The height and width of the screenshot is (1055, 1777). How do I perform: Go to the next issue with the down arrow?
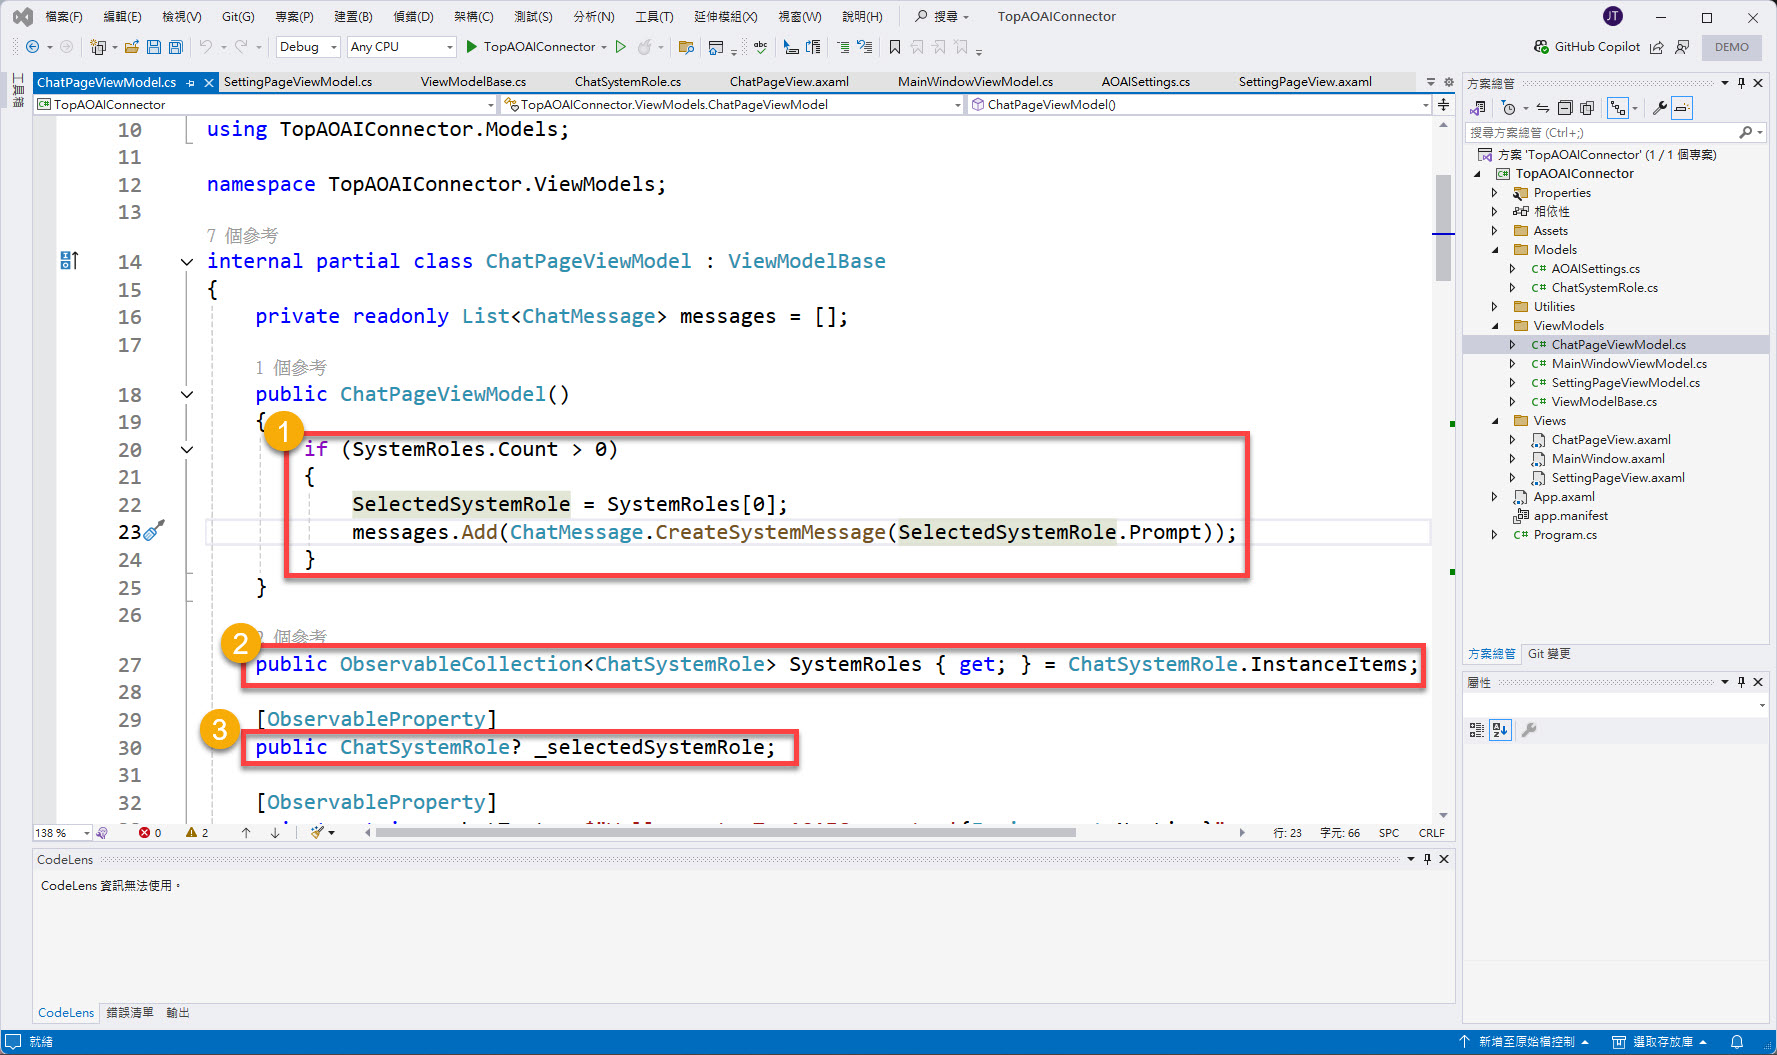[x=275, y=833]
